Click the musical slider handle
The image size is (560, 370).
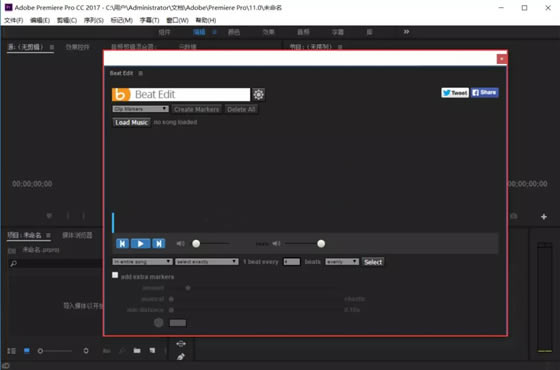(x=171, y=299)
